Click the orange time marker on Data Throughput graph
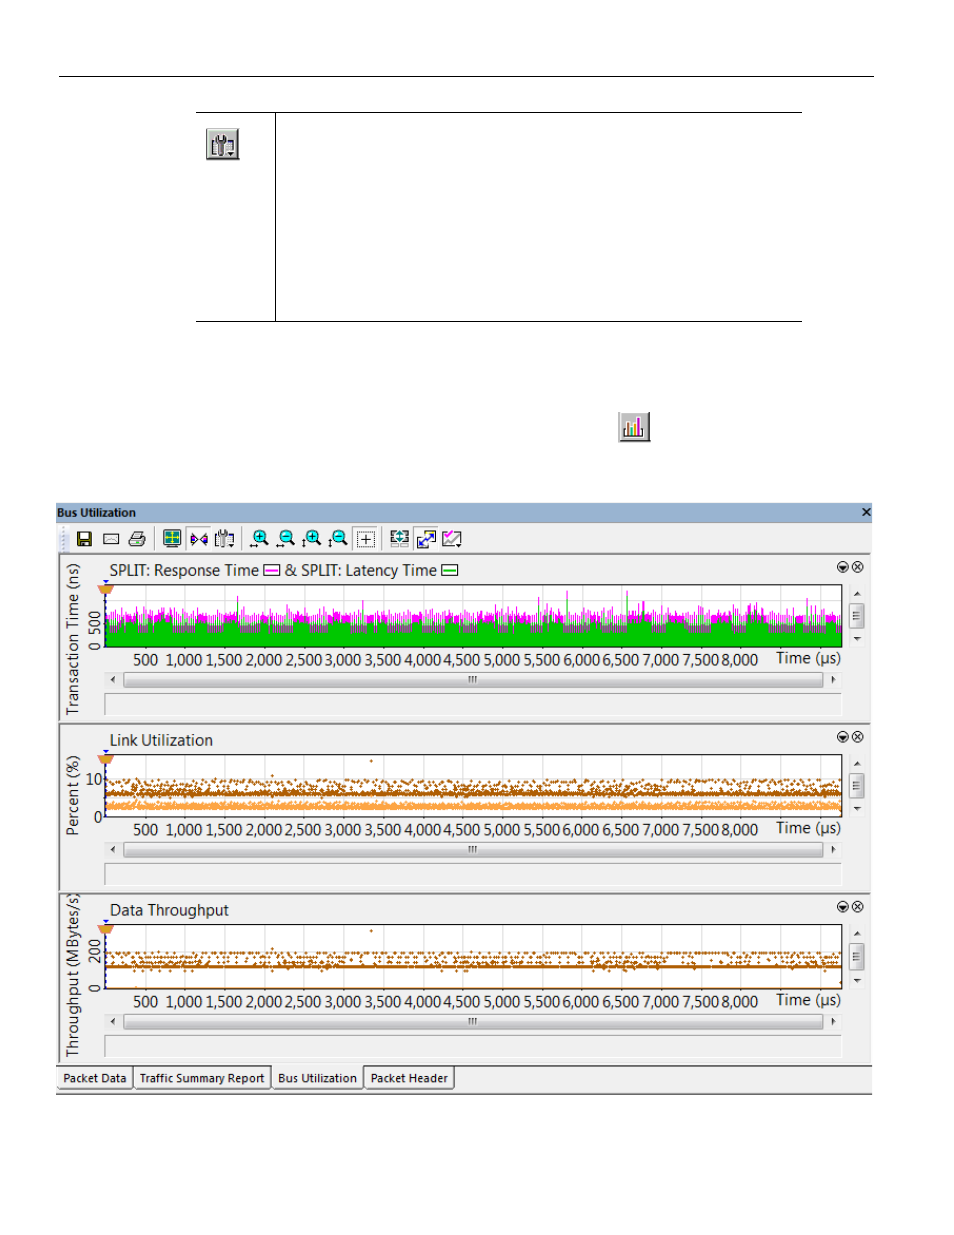 (106, 929)
